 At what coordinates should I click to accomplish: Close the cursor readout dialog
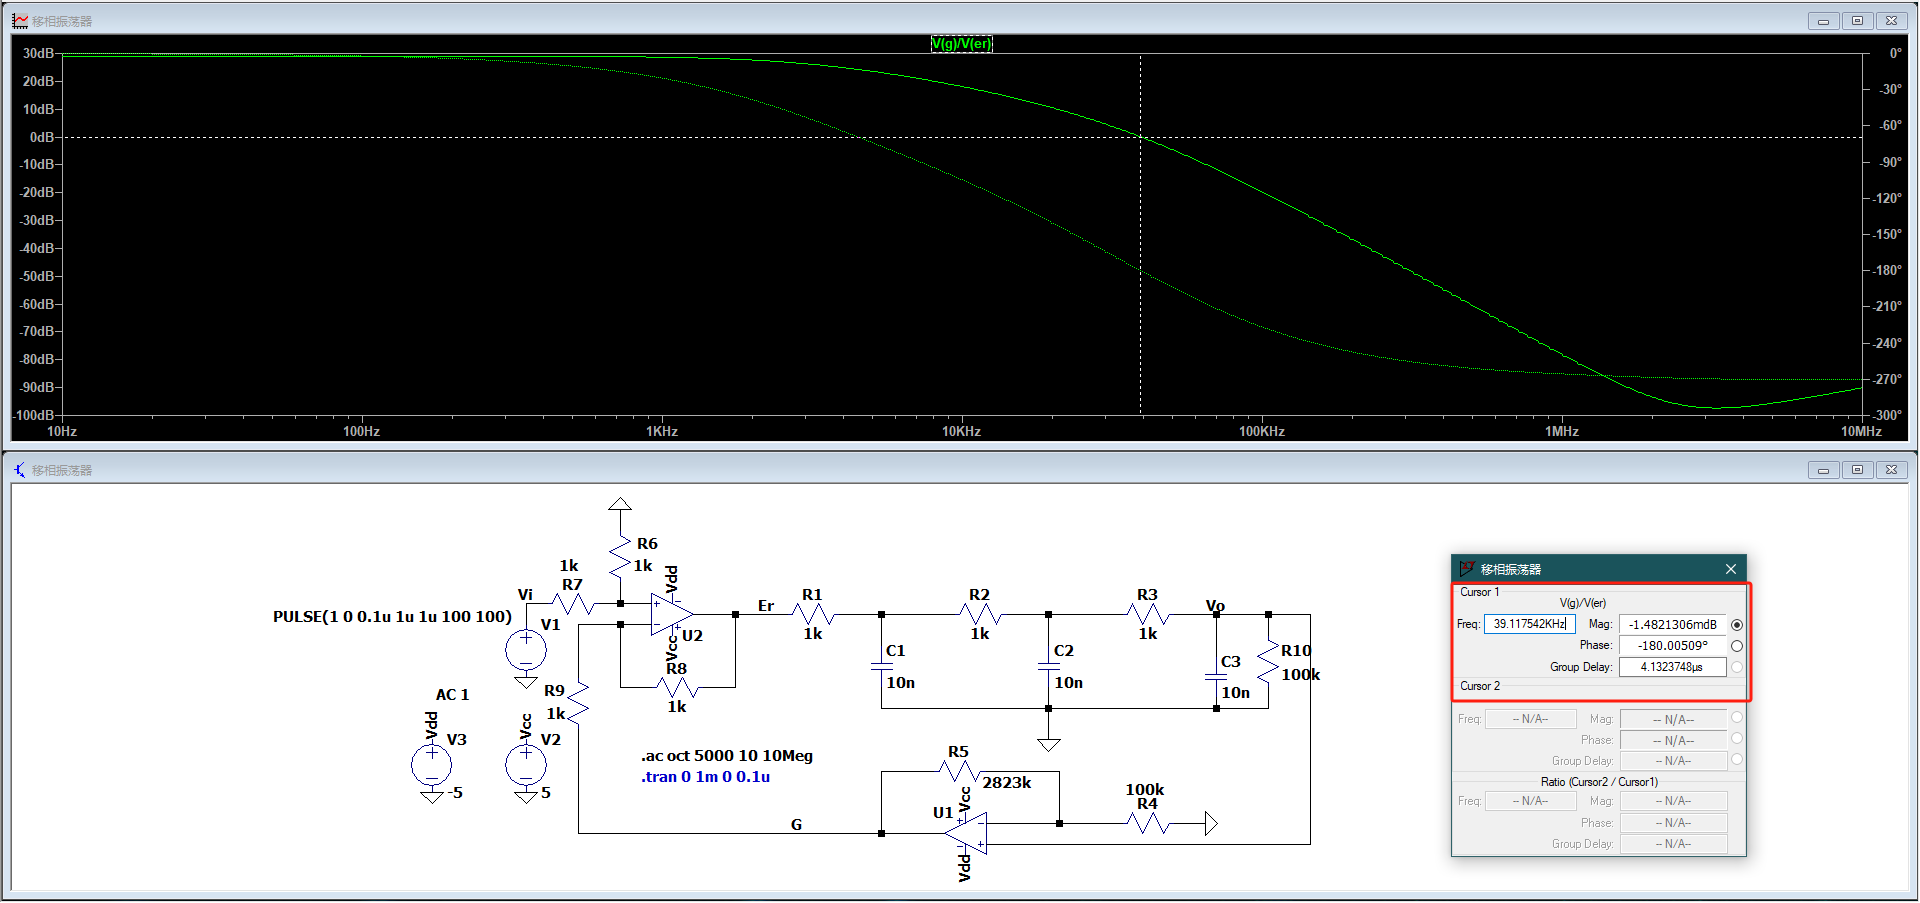[1731, 569]
